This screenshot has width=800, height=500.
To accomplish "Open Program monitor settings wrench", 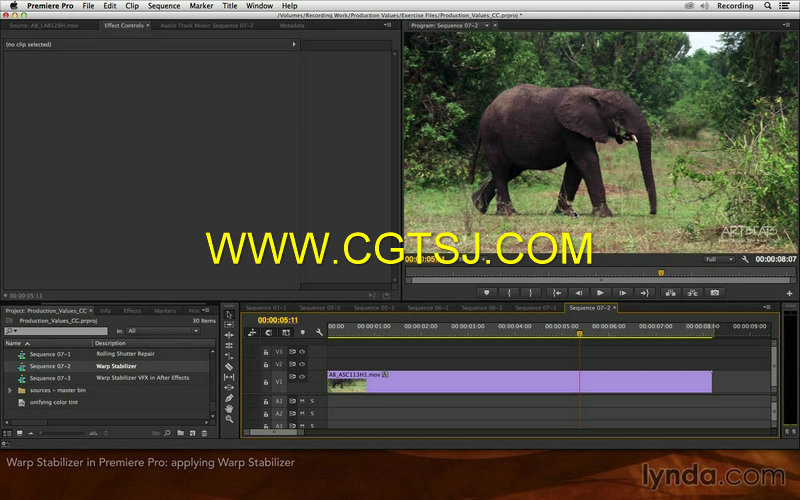I will click(x=745, y=259).
